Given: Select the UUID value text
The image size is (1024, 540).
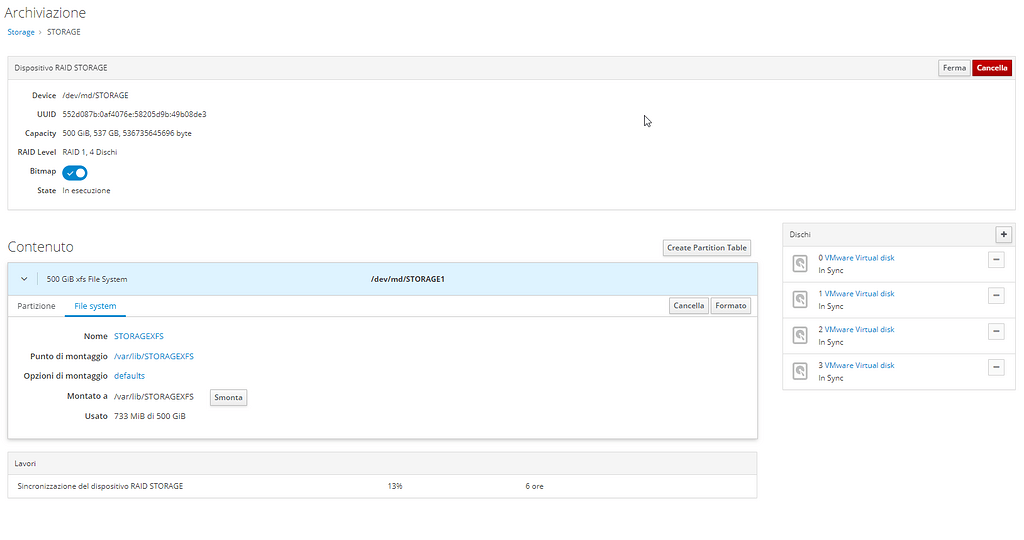Looking at the screenshot, I should (x=135, y=114).
